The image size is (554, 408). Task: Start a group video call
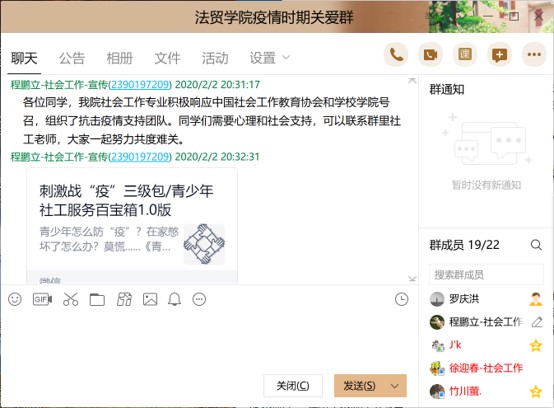point(430,55)
